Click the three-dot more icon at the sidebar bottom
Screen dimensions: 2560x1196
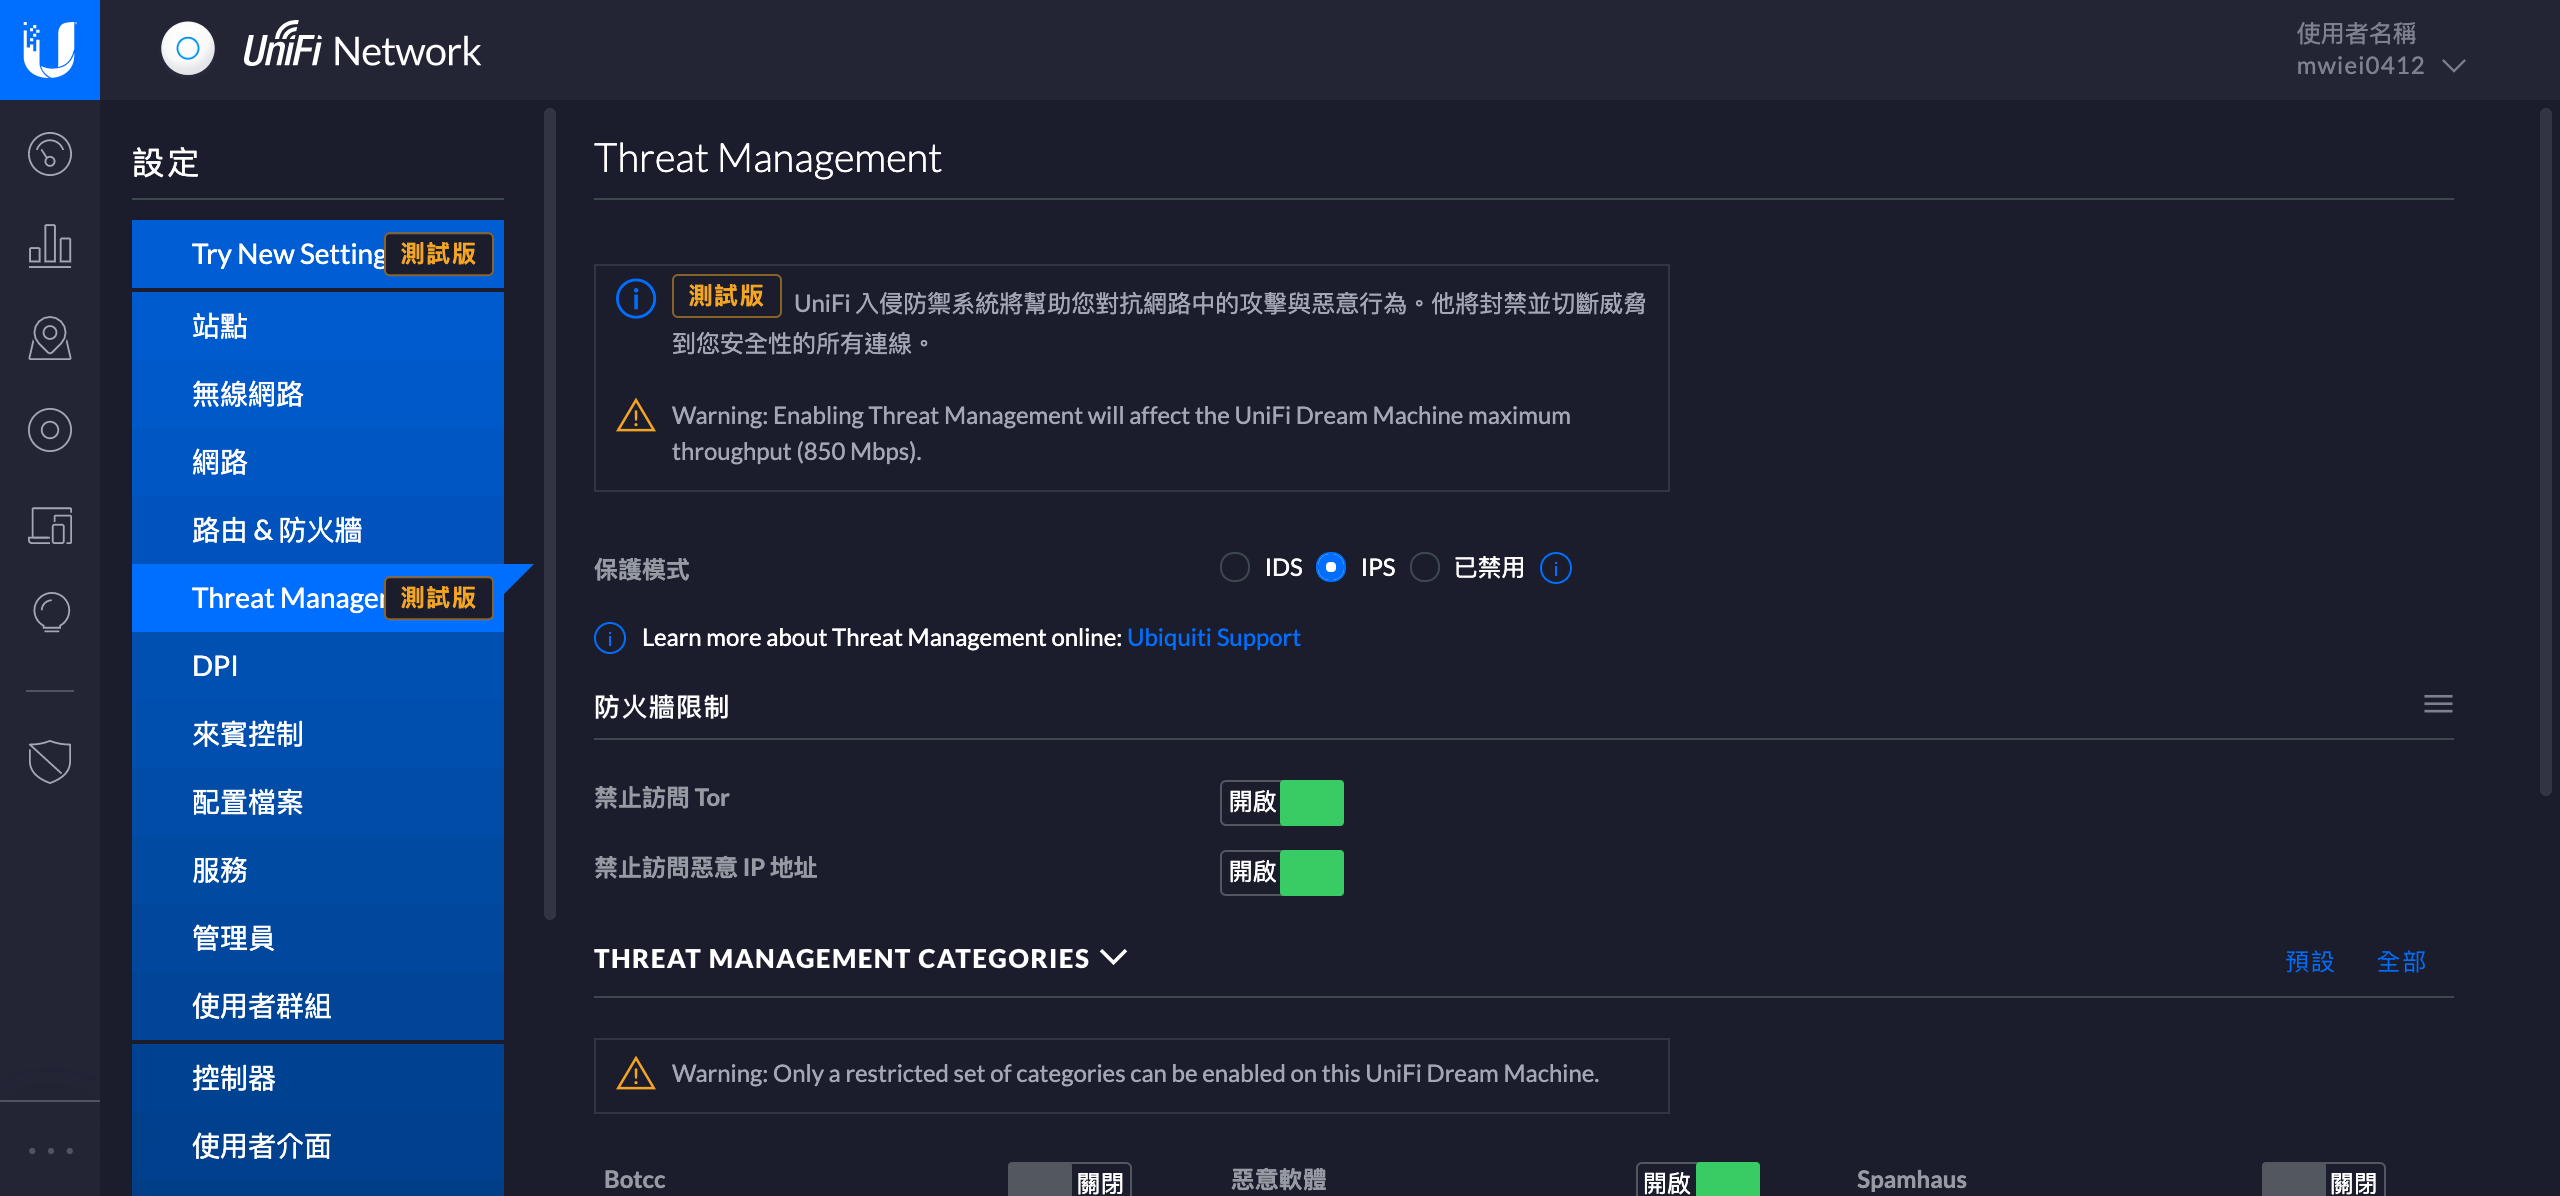50,1150
